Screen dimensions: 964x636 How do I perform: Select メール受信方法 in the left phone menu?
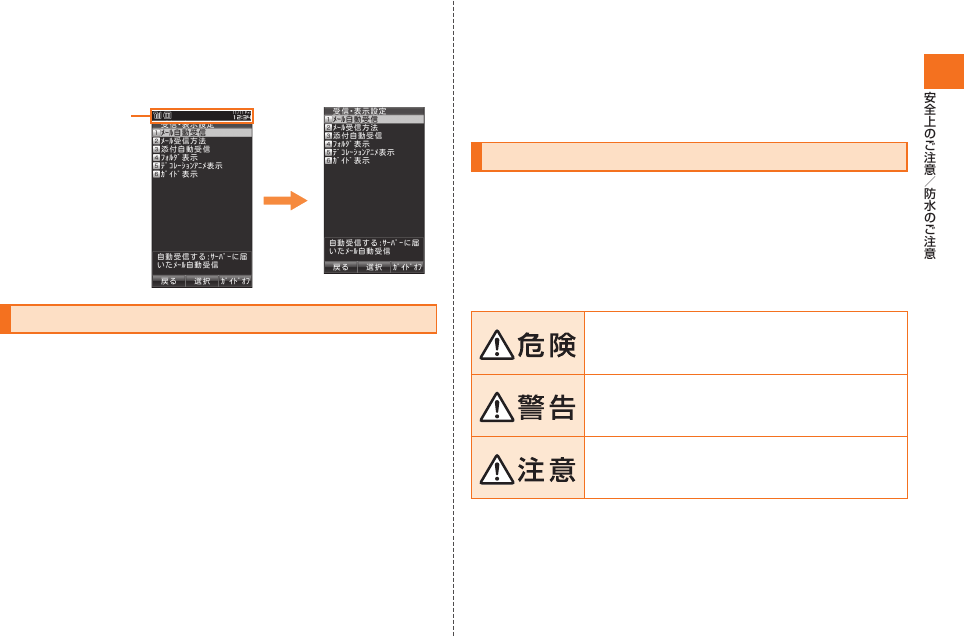click(183, 141)
